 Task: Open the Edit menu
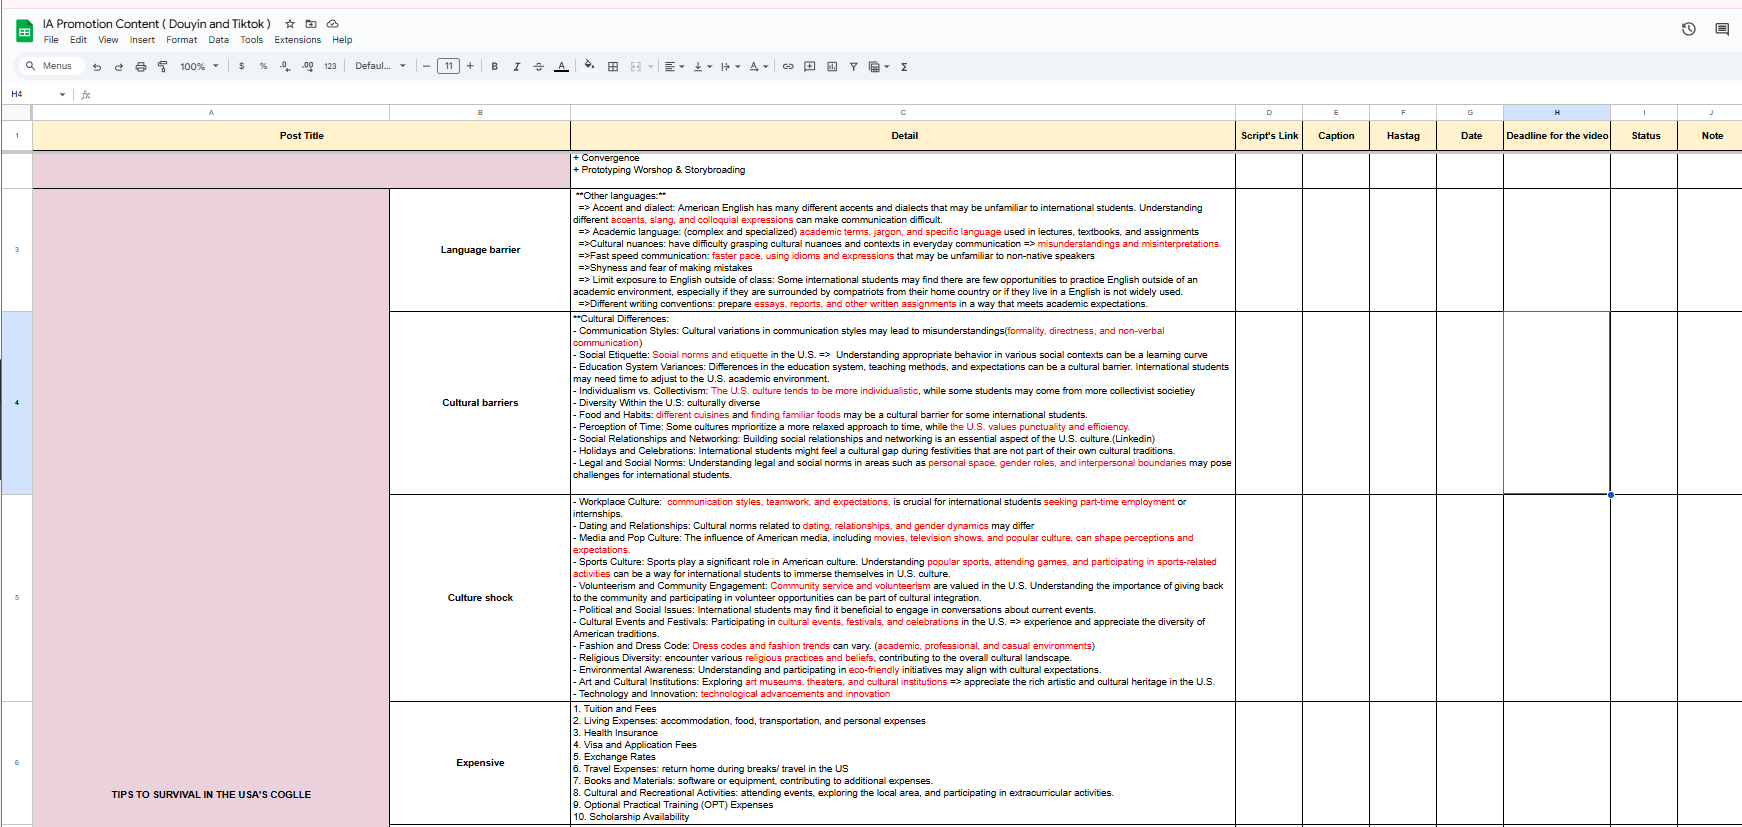click(x=78, y=40)
